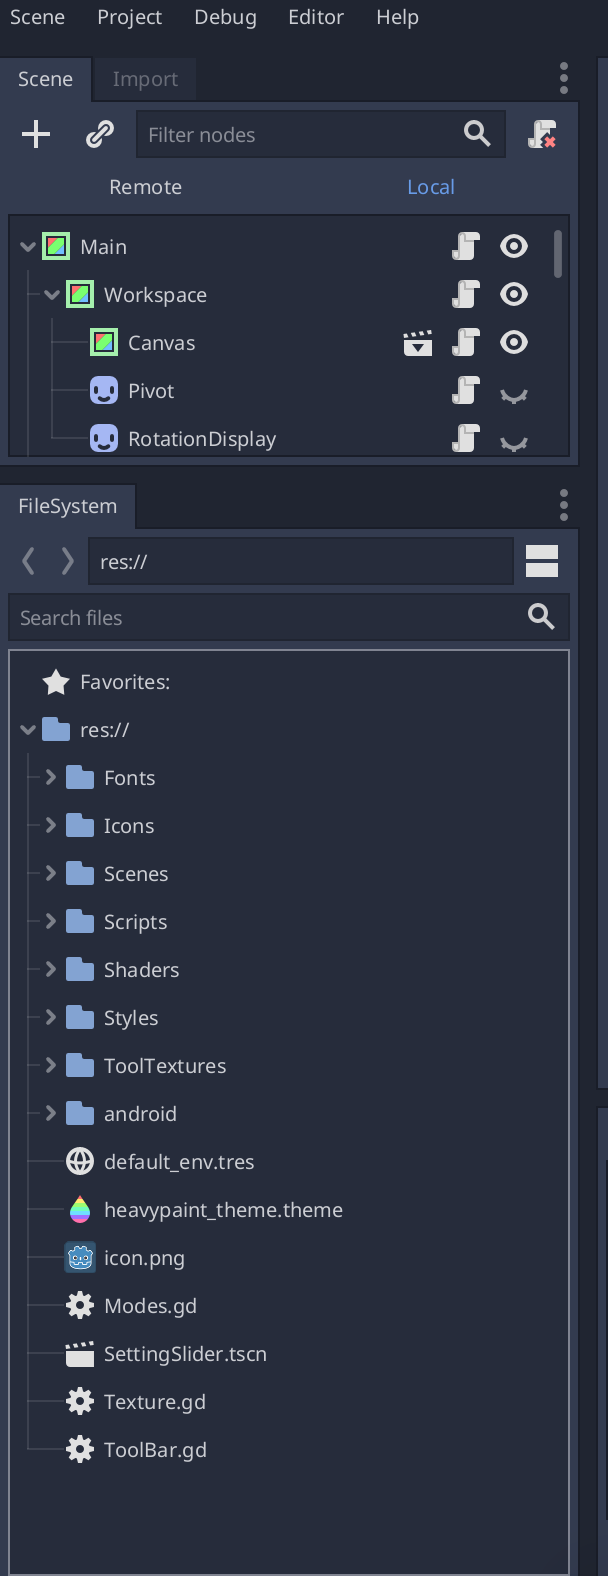Switch to the Remote scene view
The height and width of the screenshot is (1576, 608).
[145, 186]
